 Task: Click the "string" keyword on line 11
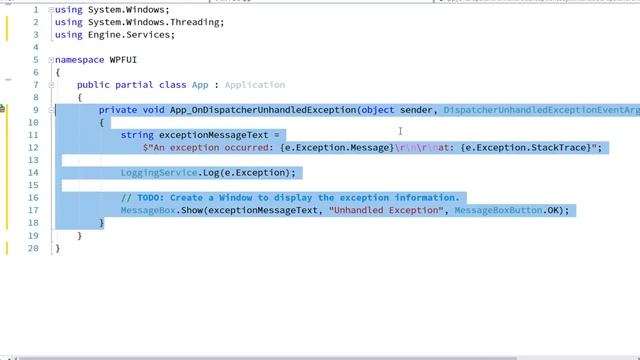click(137, 135)
